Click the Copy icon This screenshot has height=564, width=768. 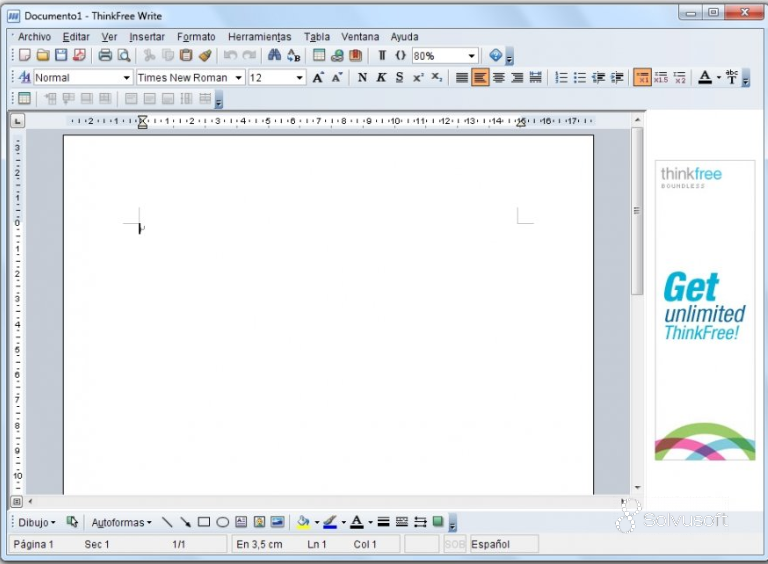pyautogui.click(x=168, y=55)
